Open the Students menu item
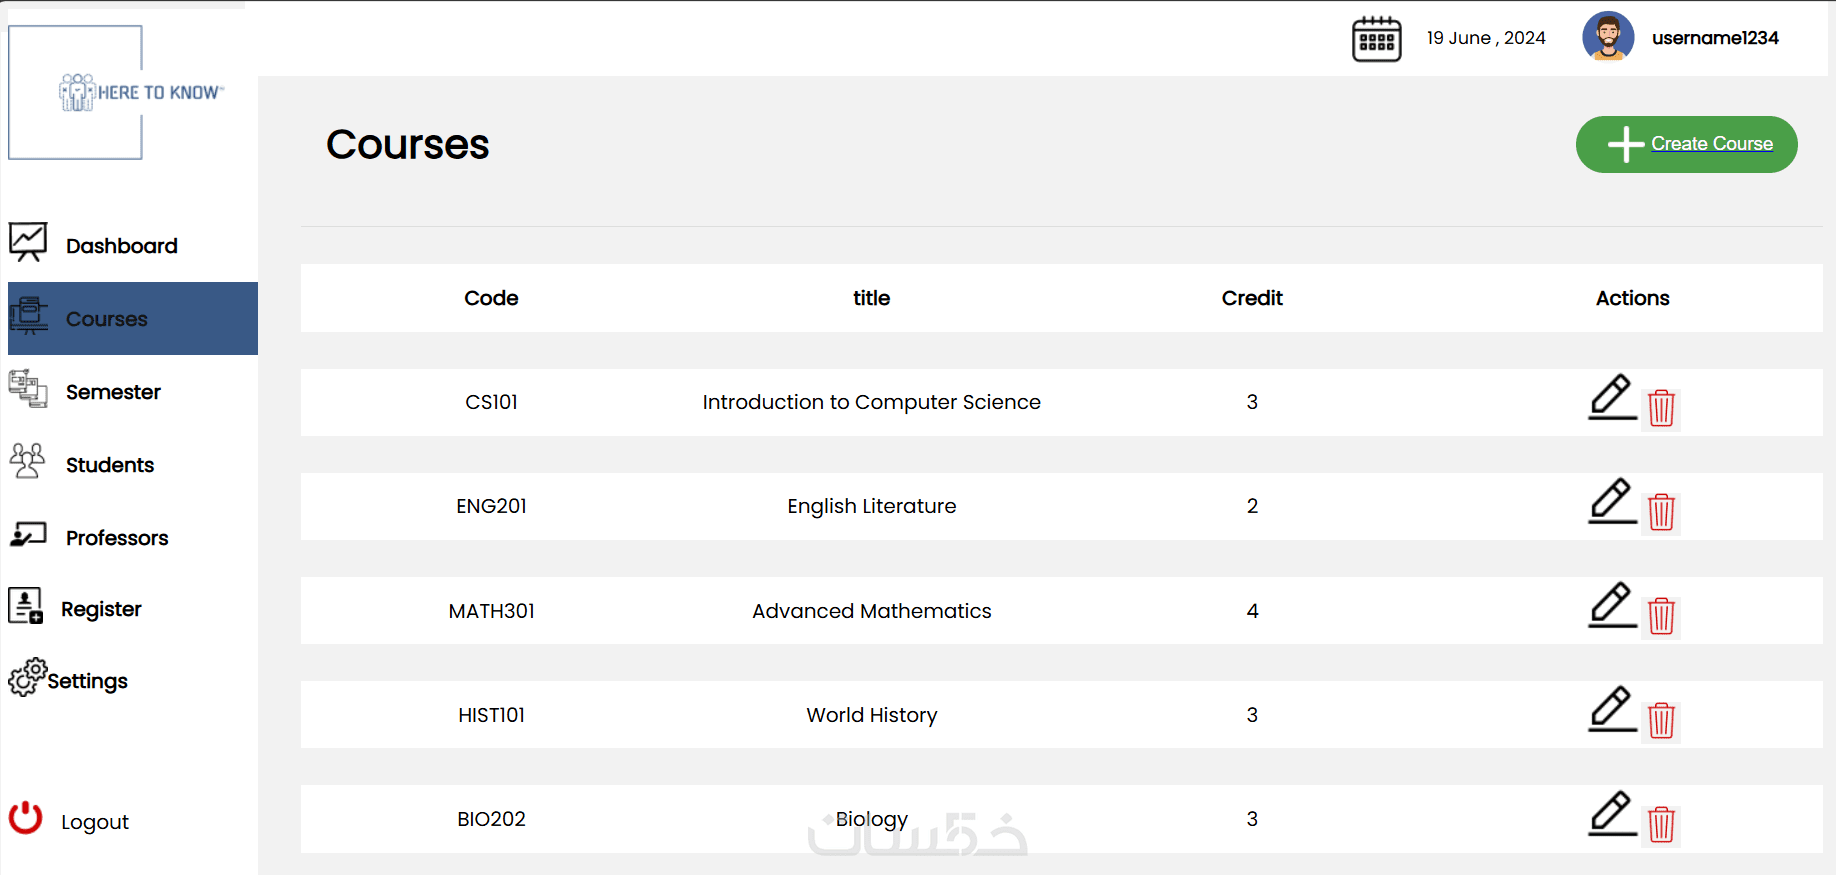This screenshot has width=1836, height=875. (109, 465)
